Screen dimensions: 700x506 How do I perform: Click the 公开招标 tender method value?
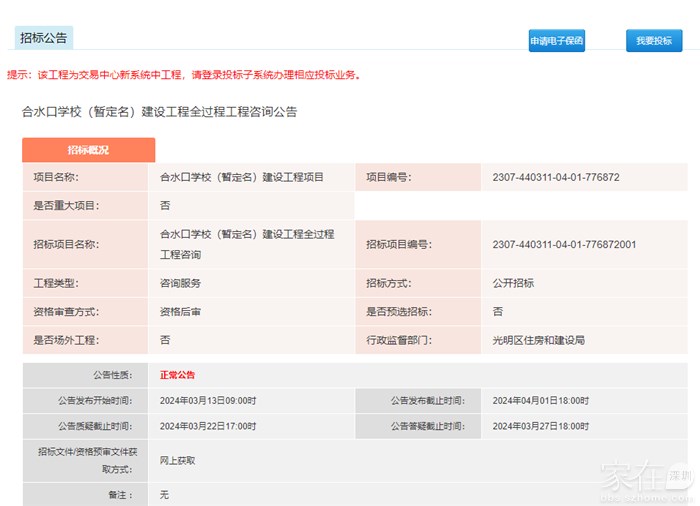[x=513, y=283]
